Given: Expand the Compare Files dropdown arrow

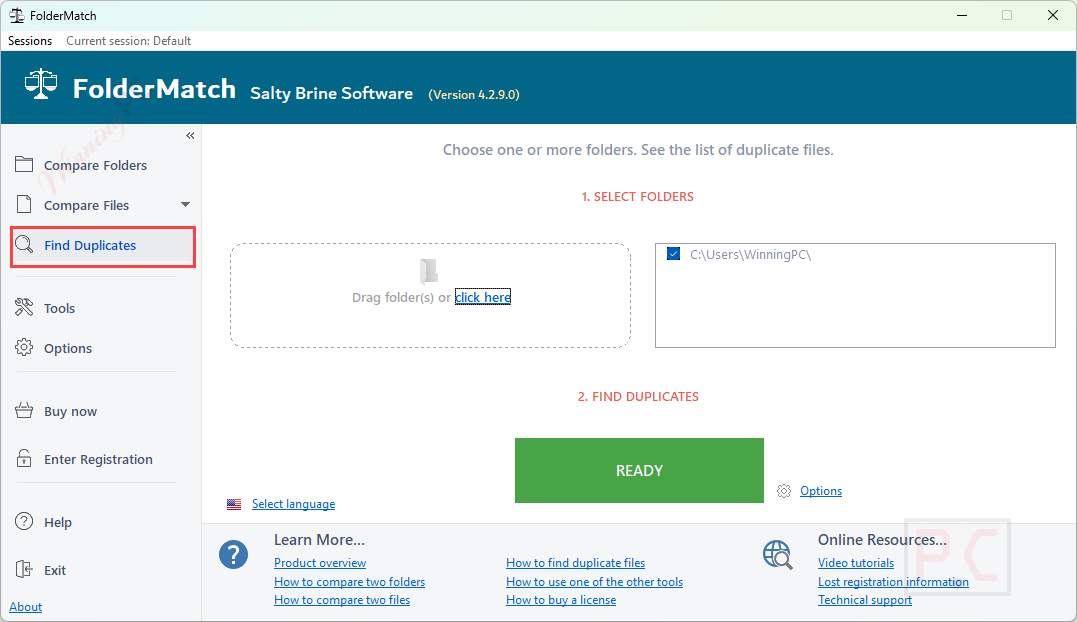Looking at the screenshot, I should pyautogui.click(x=185, y=205).
